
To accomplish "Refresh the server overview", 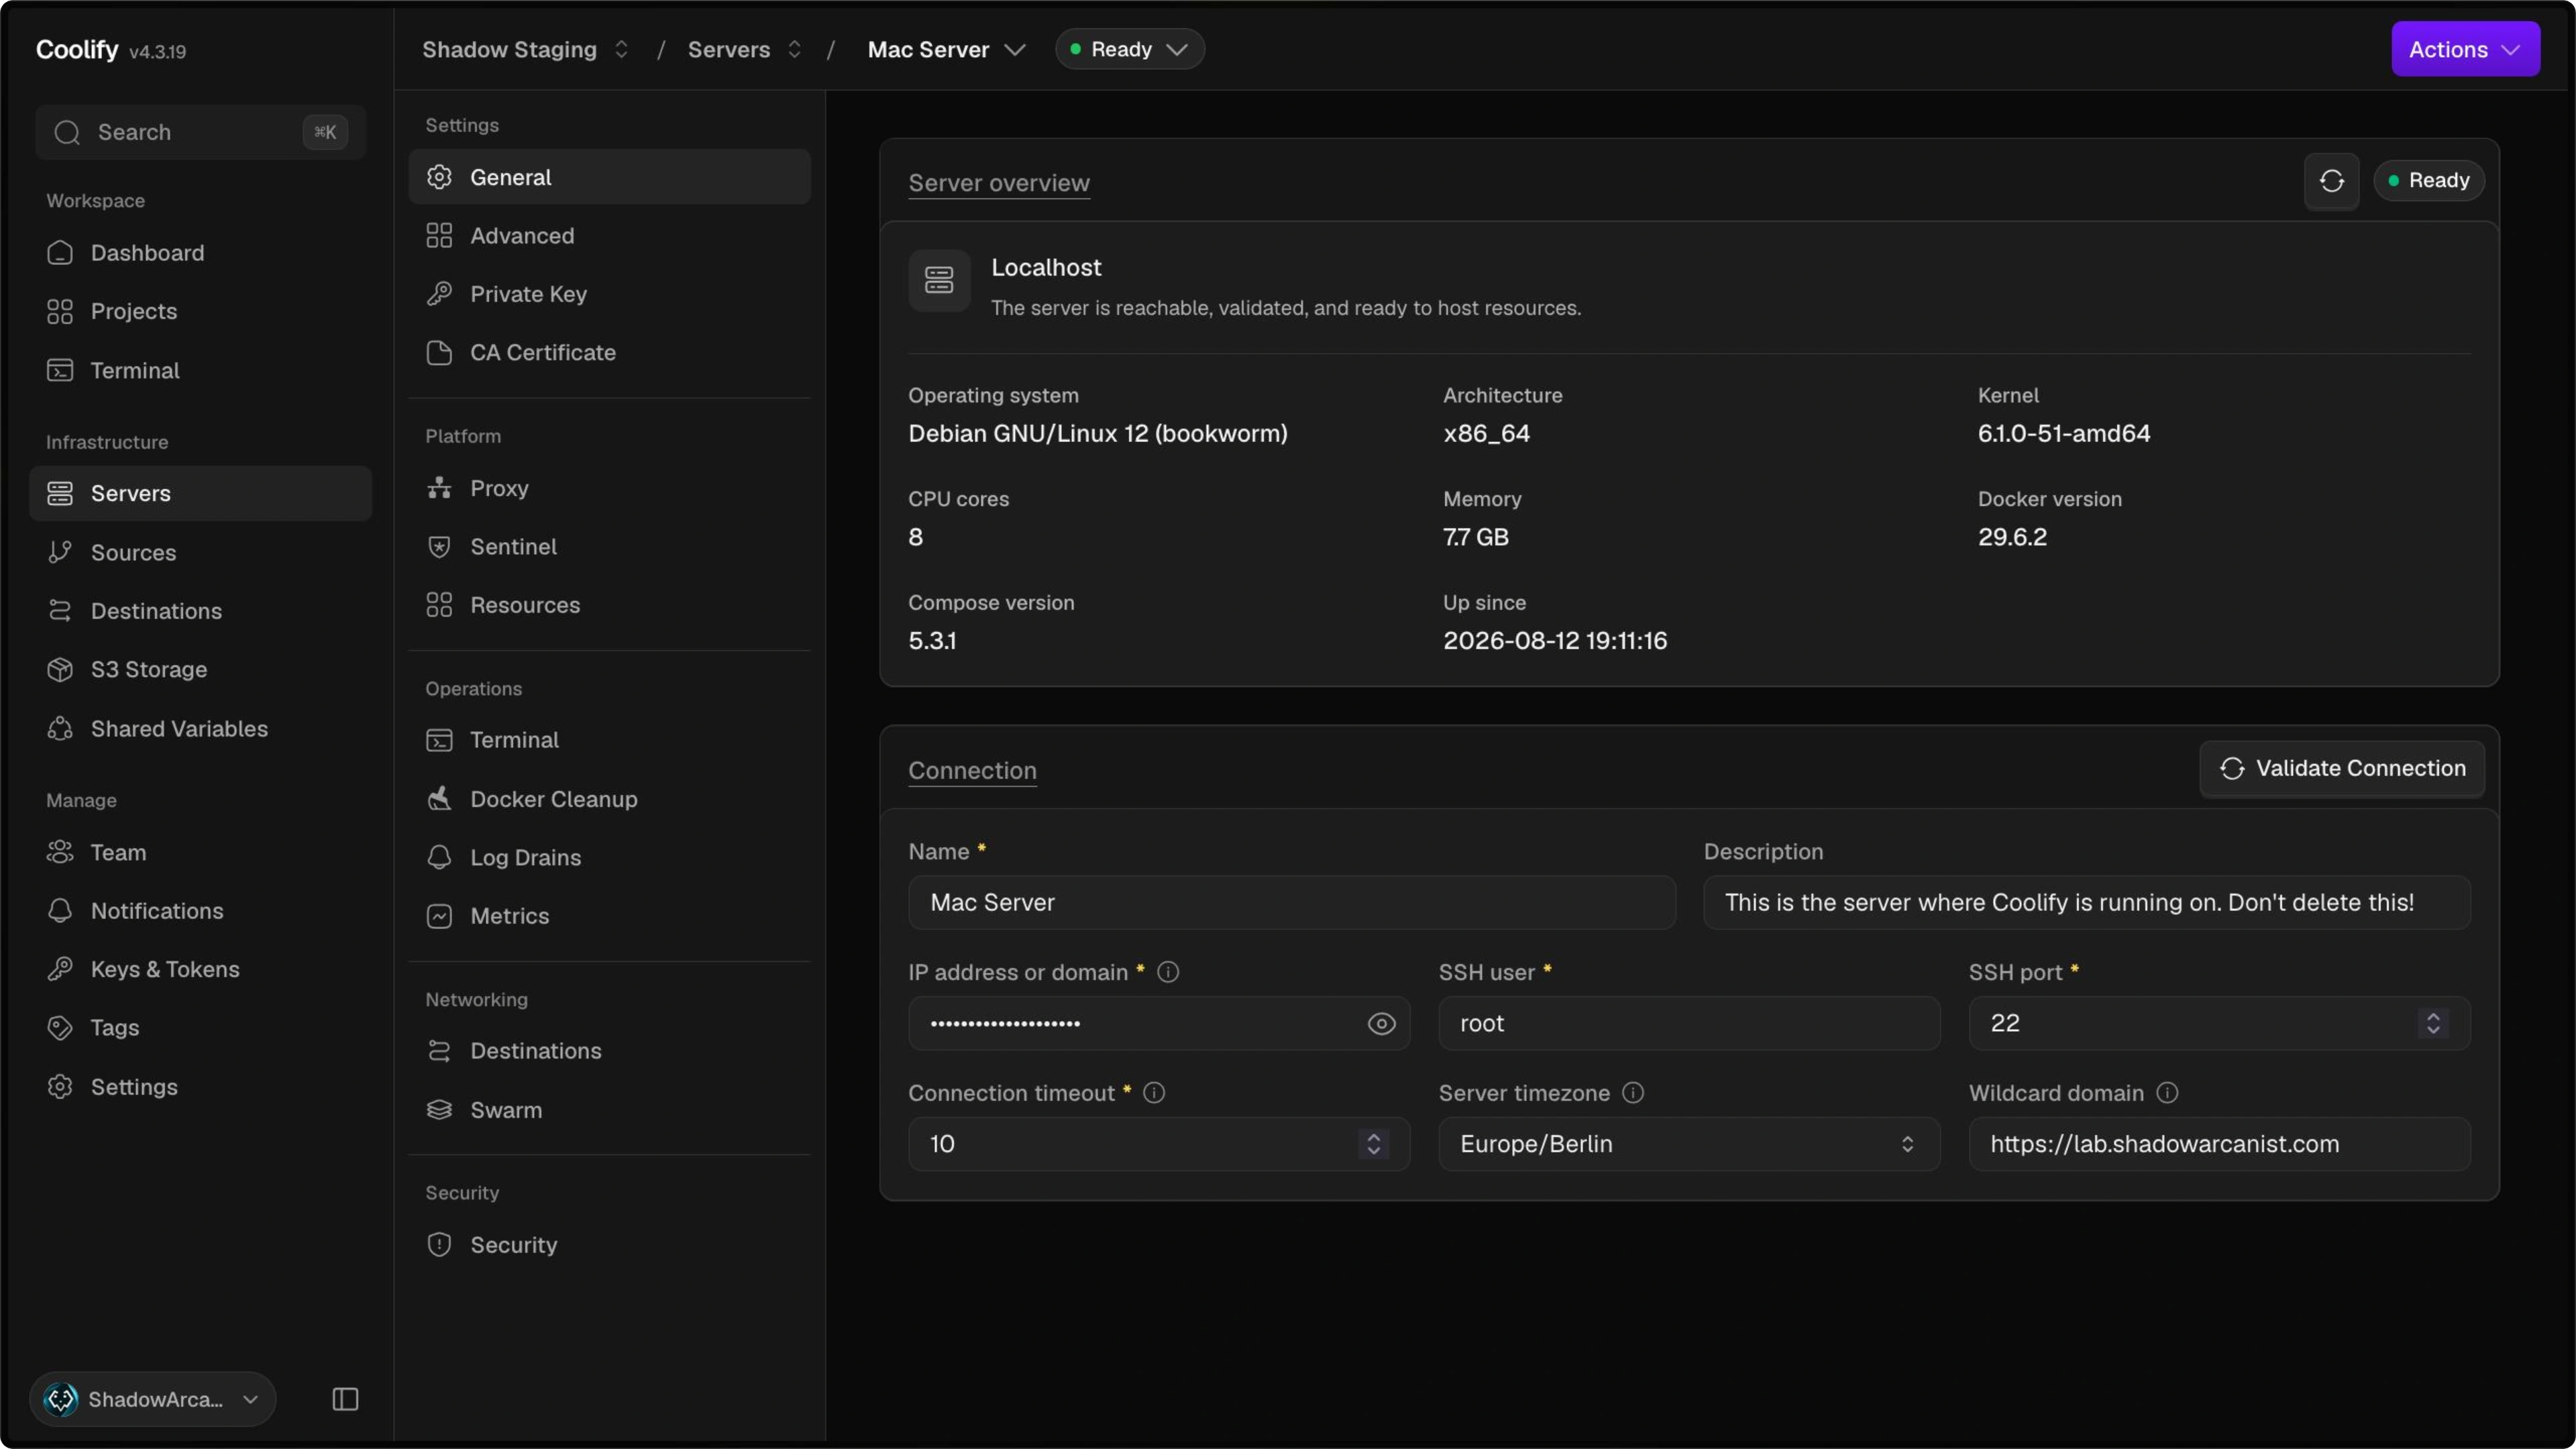I will [2331, 181].
